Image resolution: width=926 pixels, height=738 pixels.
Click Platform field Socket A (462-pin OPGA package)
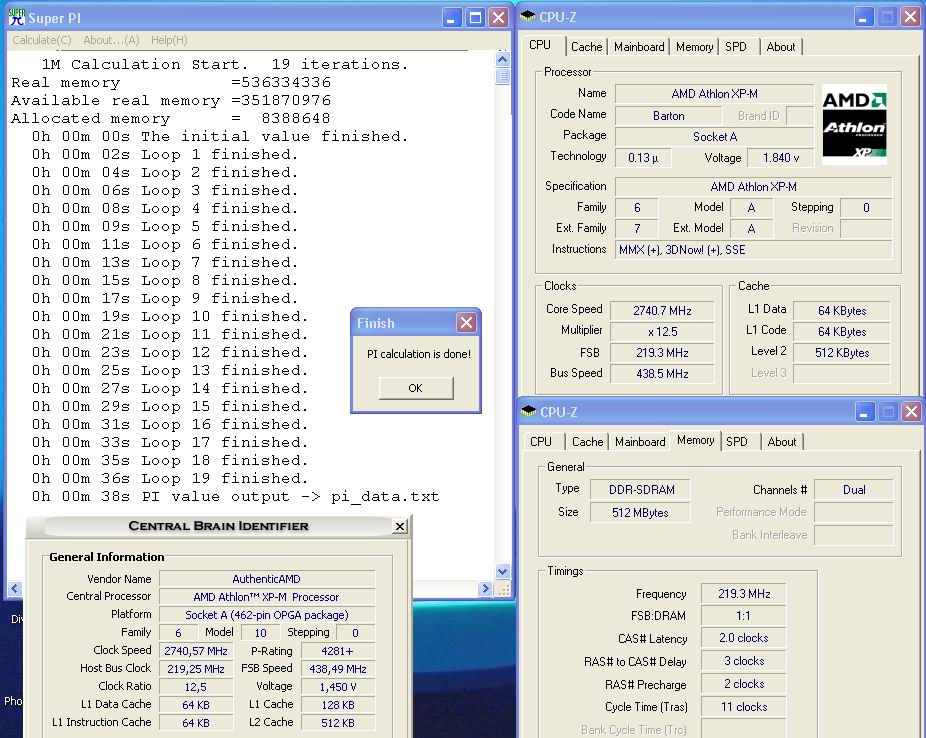267,615
